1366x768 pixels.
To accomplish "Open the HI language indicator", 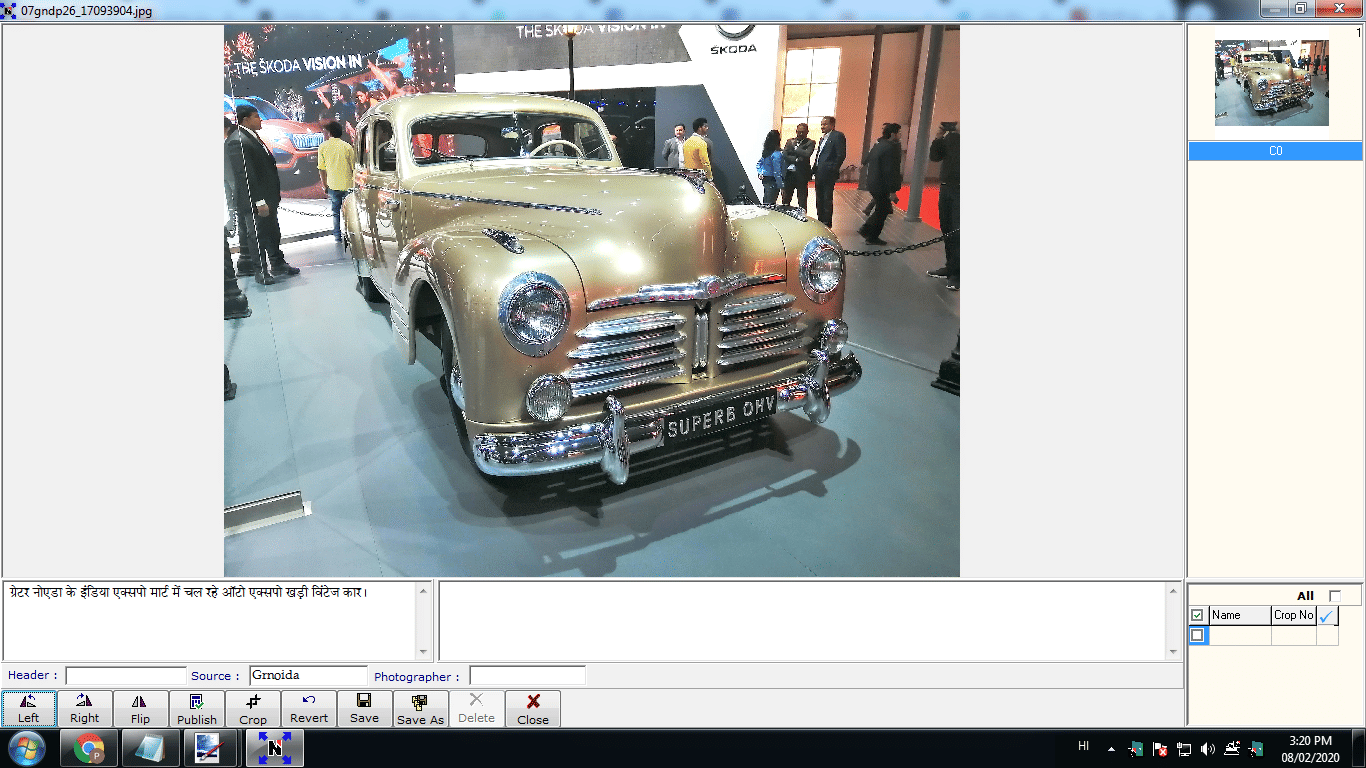I will tap(1084, 746).
